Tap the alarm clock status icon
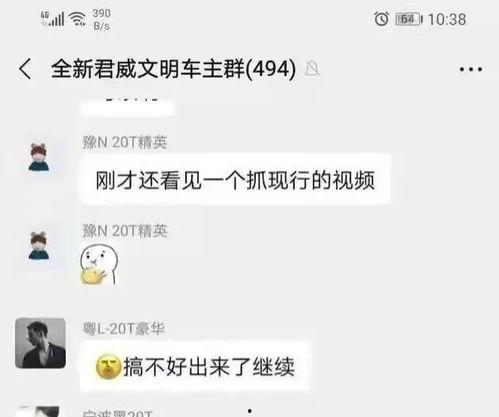The image size is (499, 417). [x=381, y=19]
